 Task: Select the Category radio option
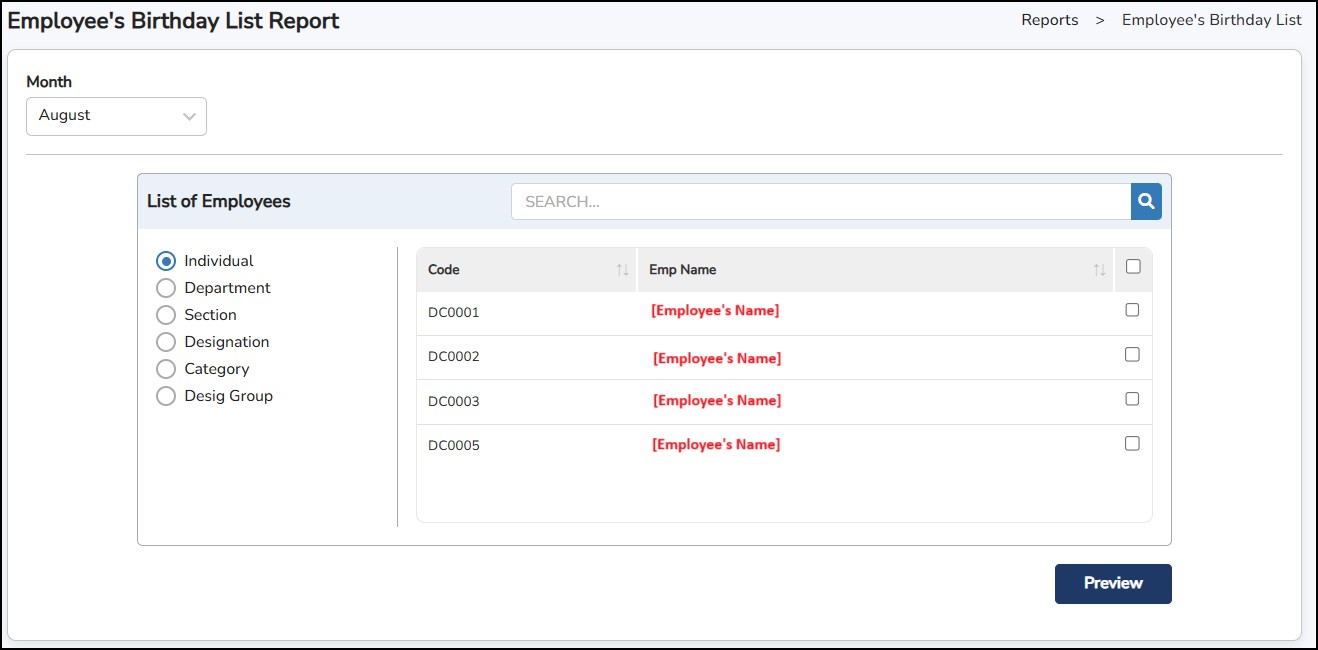166,369
